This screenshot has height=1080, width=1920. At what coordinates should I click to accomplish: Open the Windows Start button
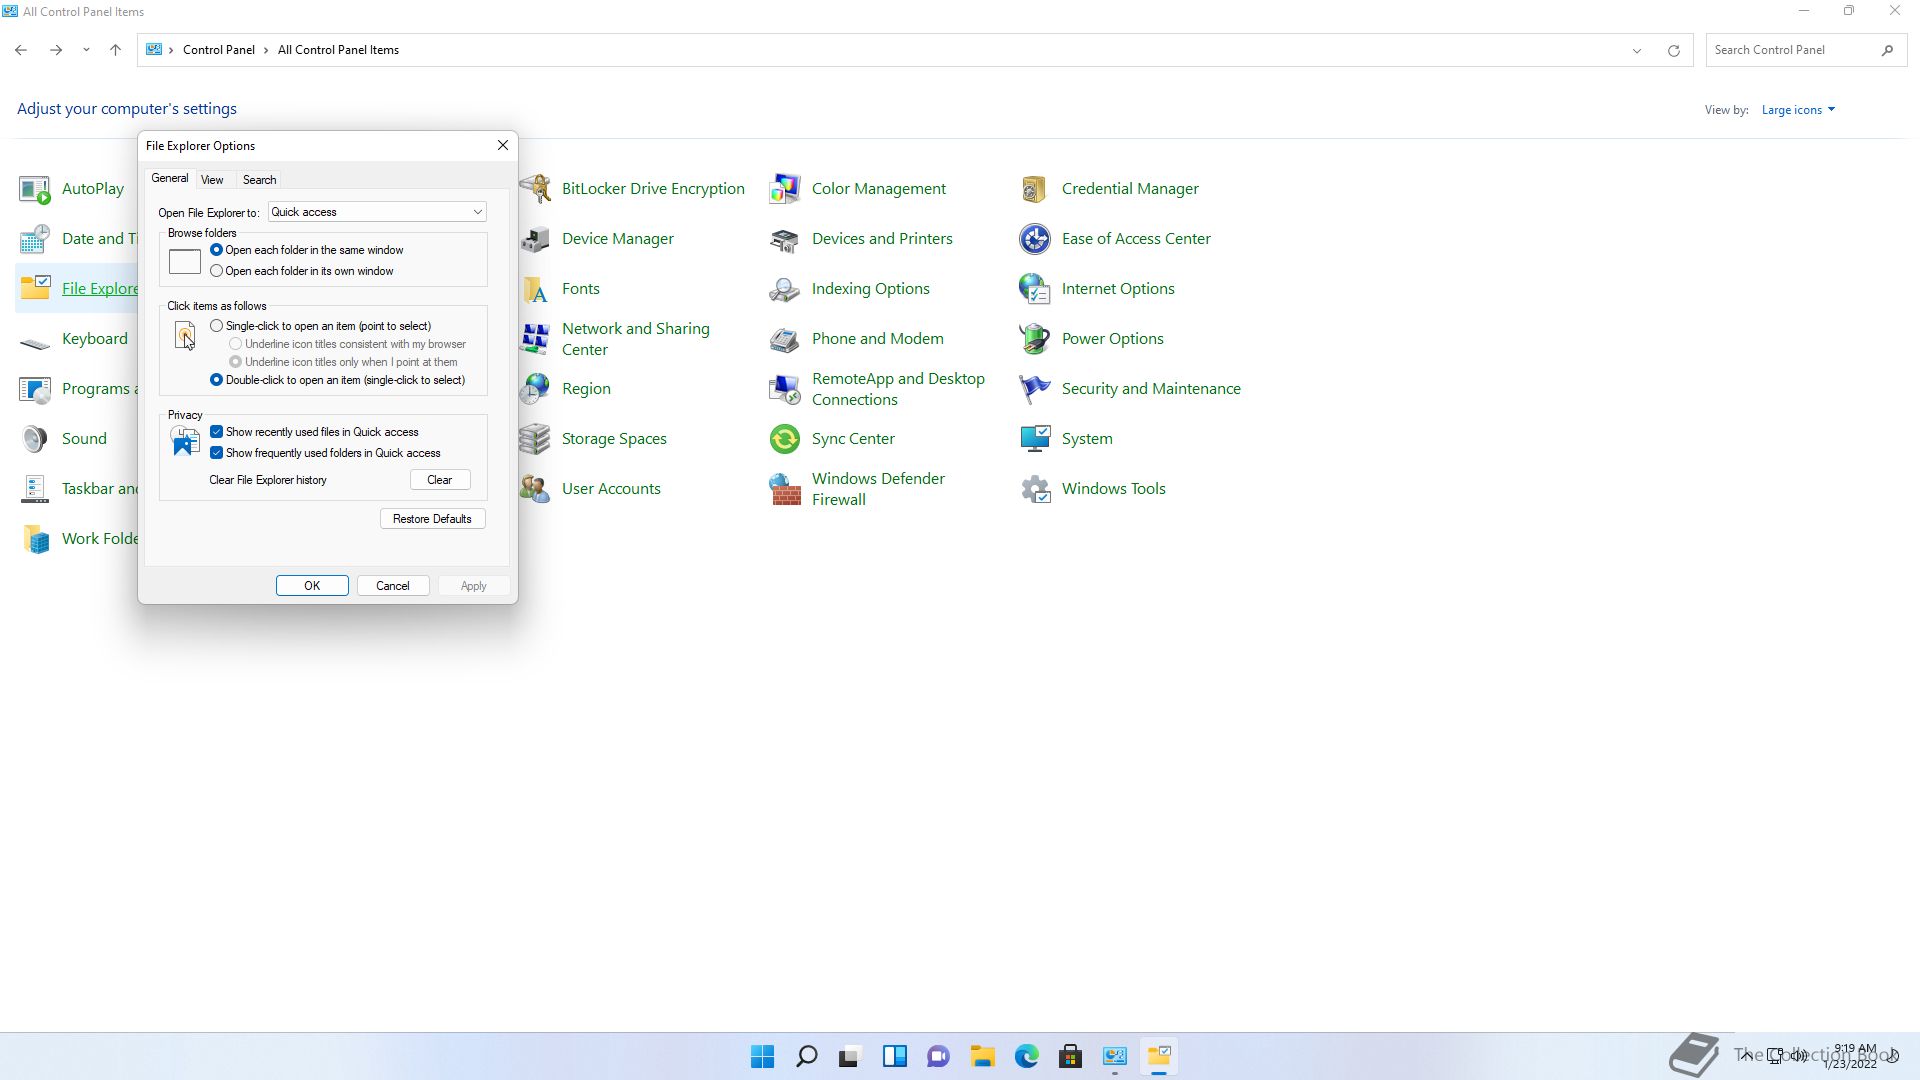pyautogui.click(x=762, y=1057)
